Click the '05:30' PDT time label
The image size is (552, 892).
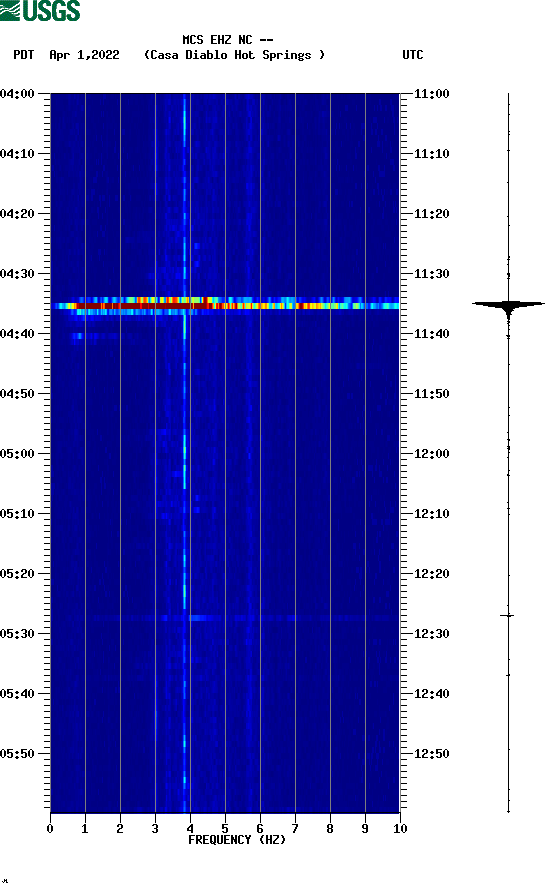point(18,634)
